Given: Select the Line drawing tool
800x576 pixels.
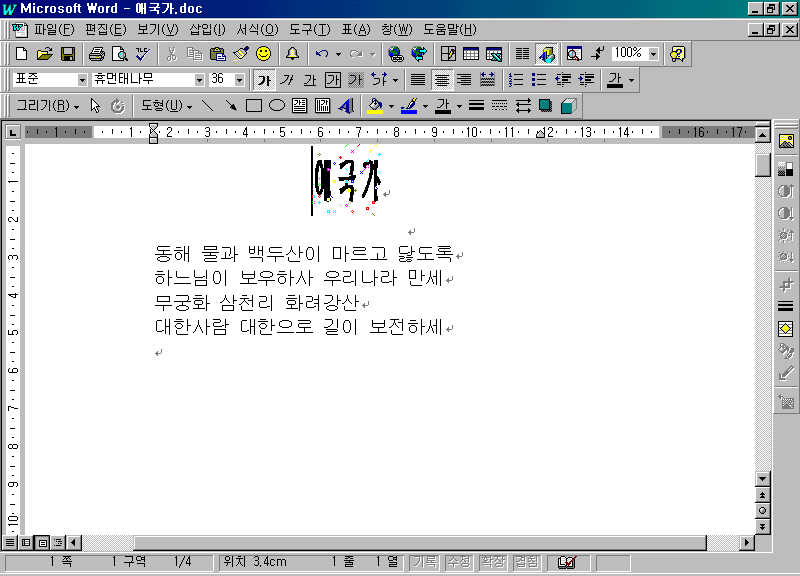Looking at the screenshot, I should [x=208, y=106].
